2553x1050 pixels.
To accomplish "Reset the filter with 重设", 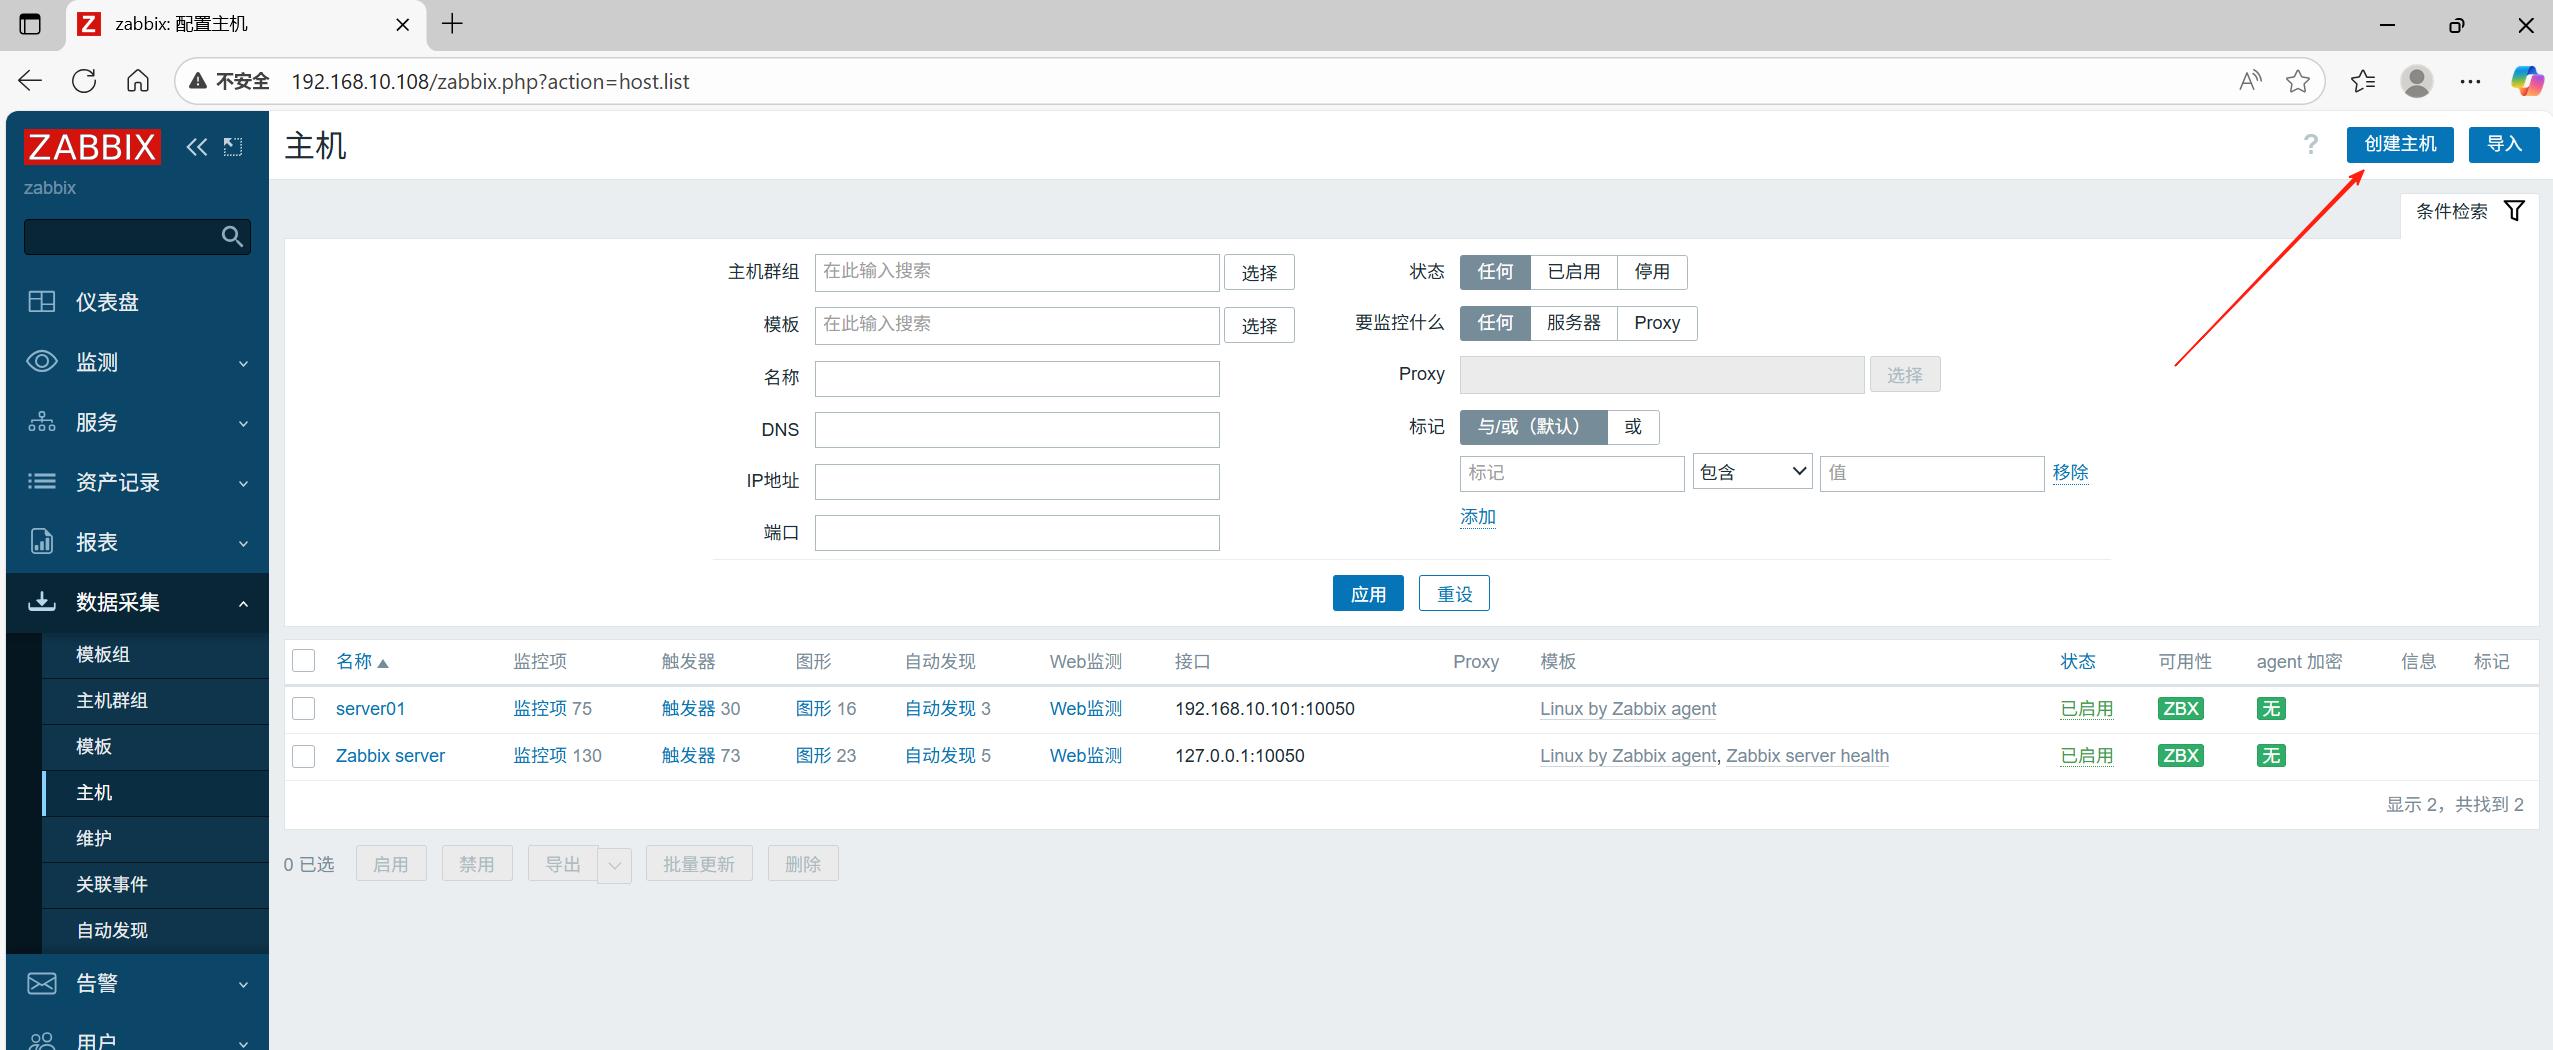I will click(1454, 593).
